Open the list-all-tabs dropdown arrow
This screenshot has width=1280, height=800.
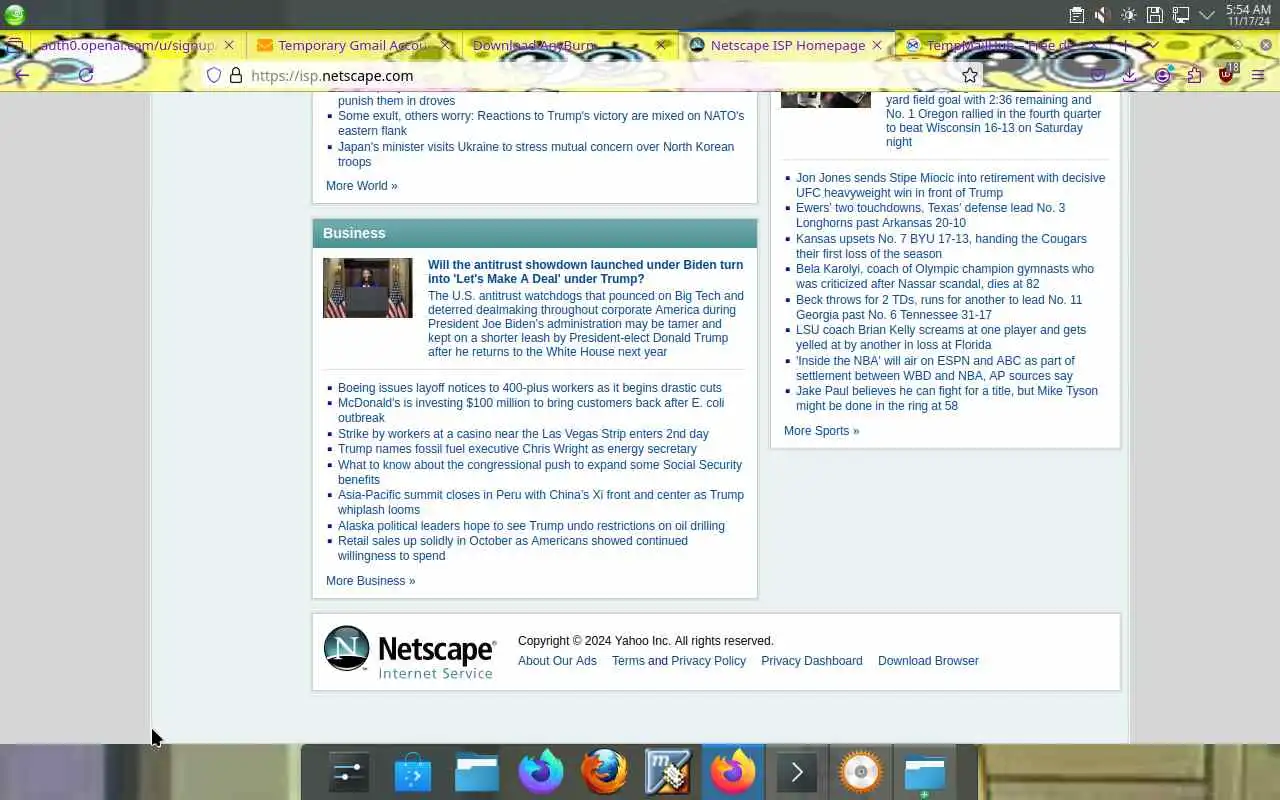click(1152, 45)
